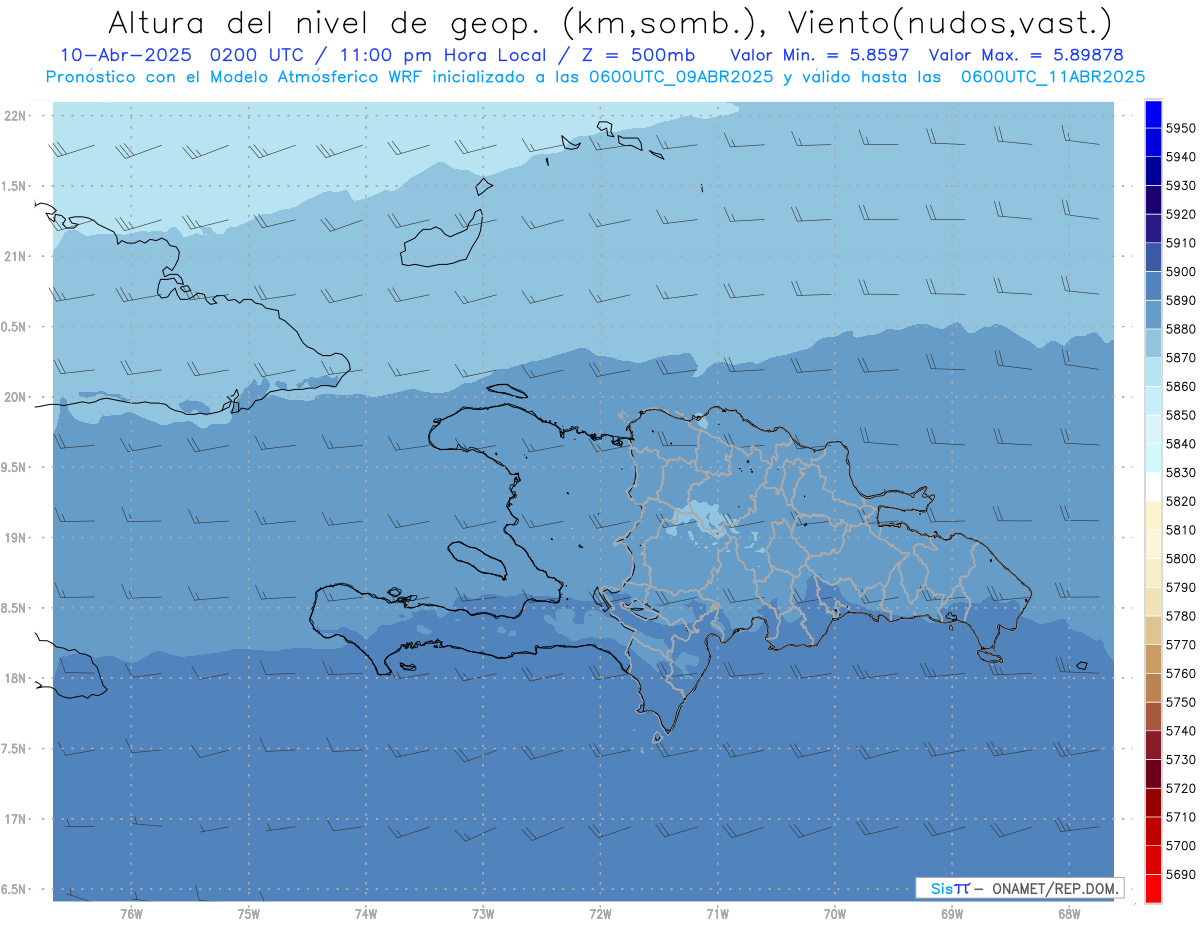Click the '70W' longitude label
Image resolution: width=1200 pixels, height=927 pixels.
pyautogui.click(x=835, y=913)
